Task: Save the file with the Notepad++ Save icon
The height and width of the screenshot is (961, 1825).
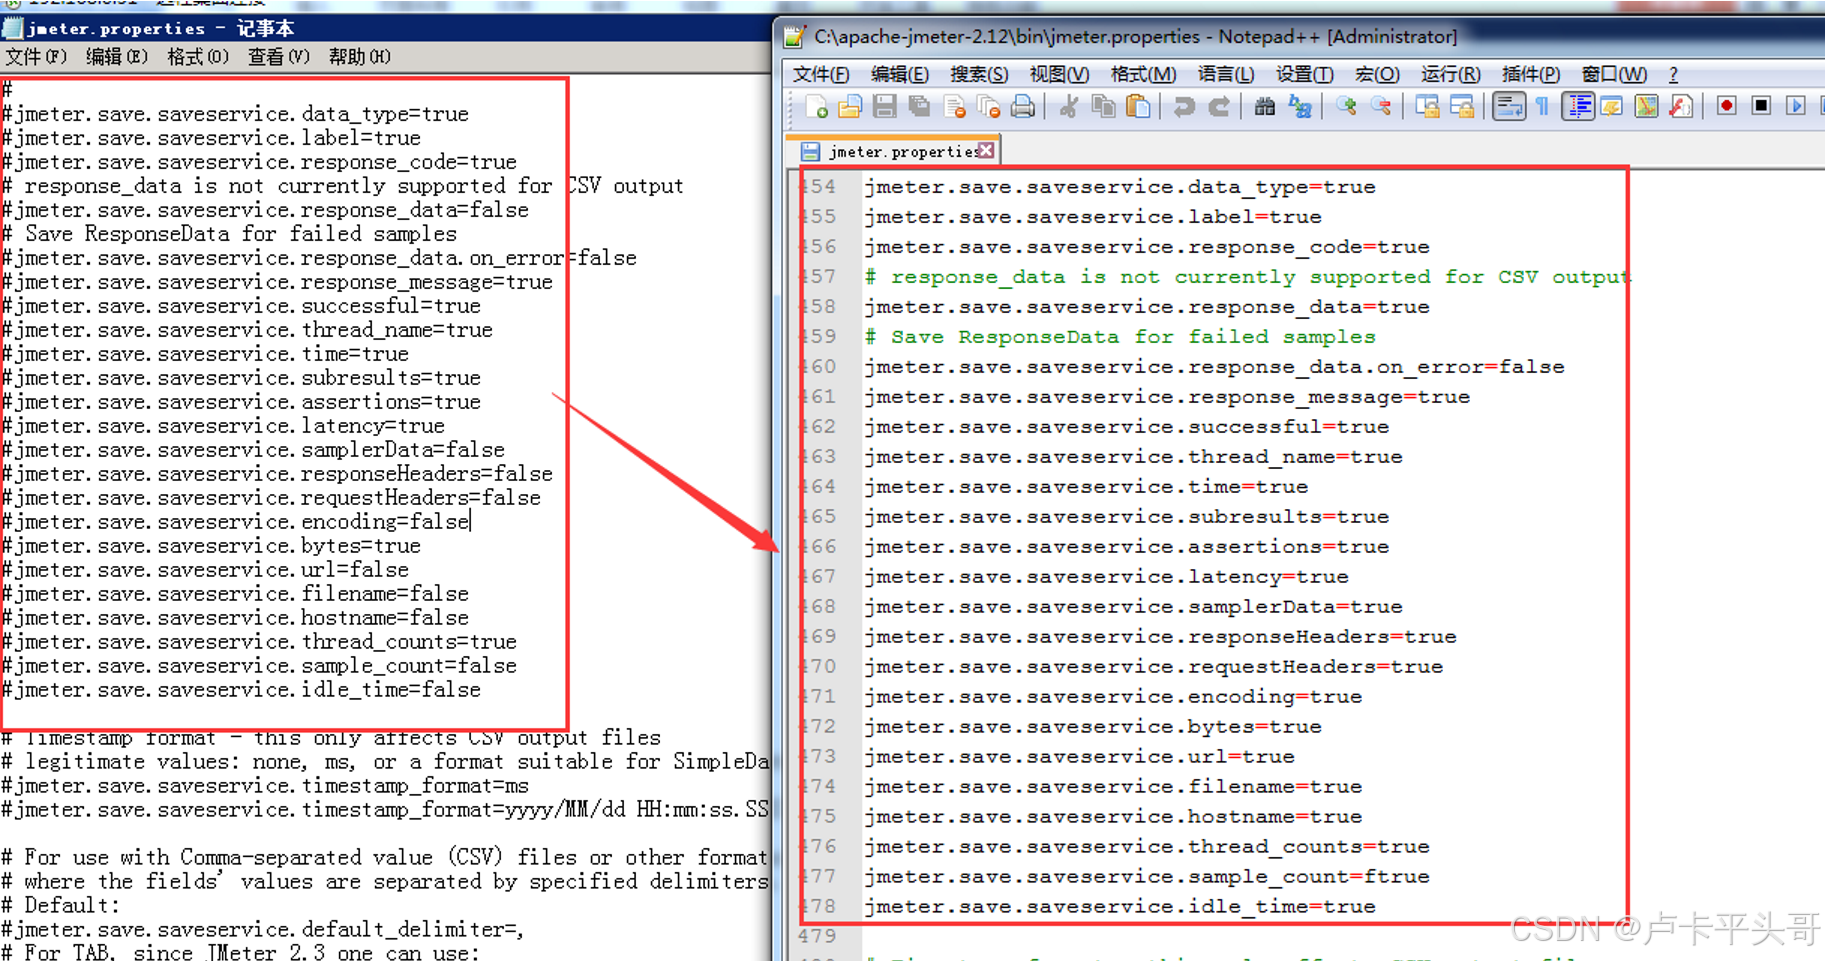Action: tap(884, 106)
